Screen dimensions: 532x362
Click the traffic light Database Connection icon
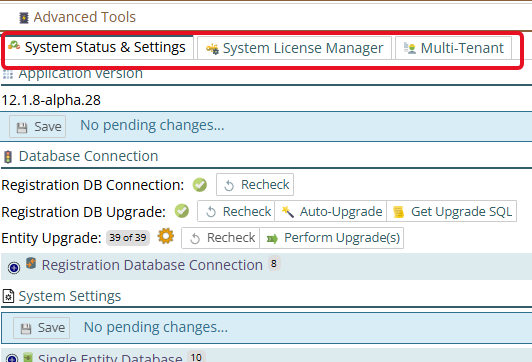coord(8,157)
